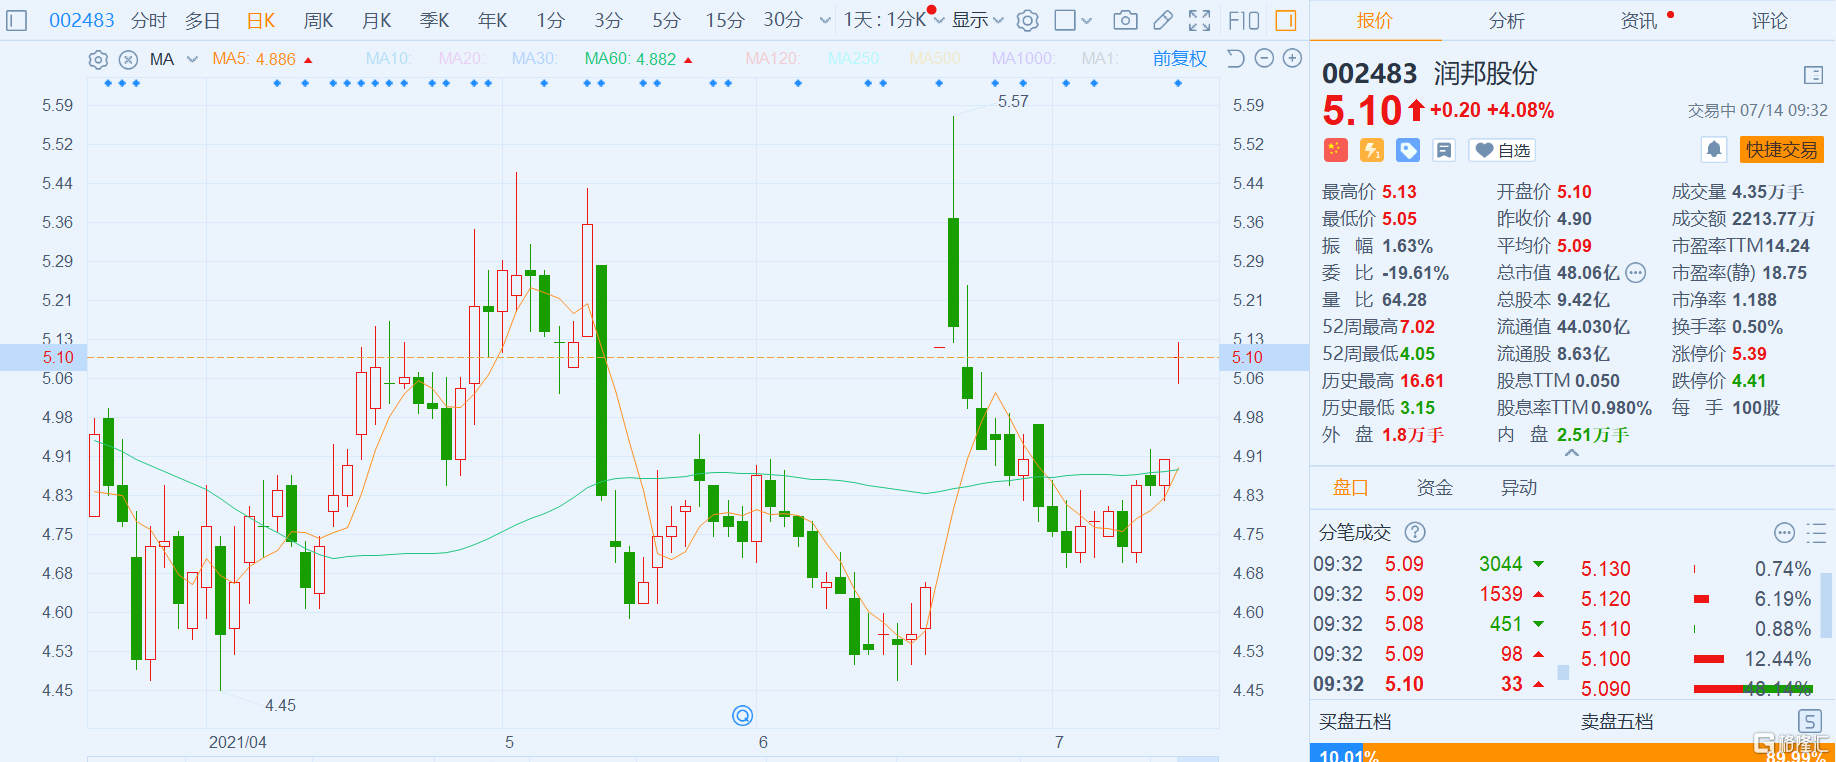Open chart settings gear in top toolbar

1028,20
